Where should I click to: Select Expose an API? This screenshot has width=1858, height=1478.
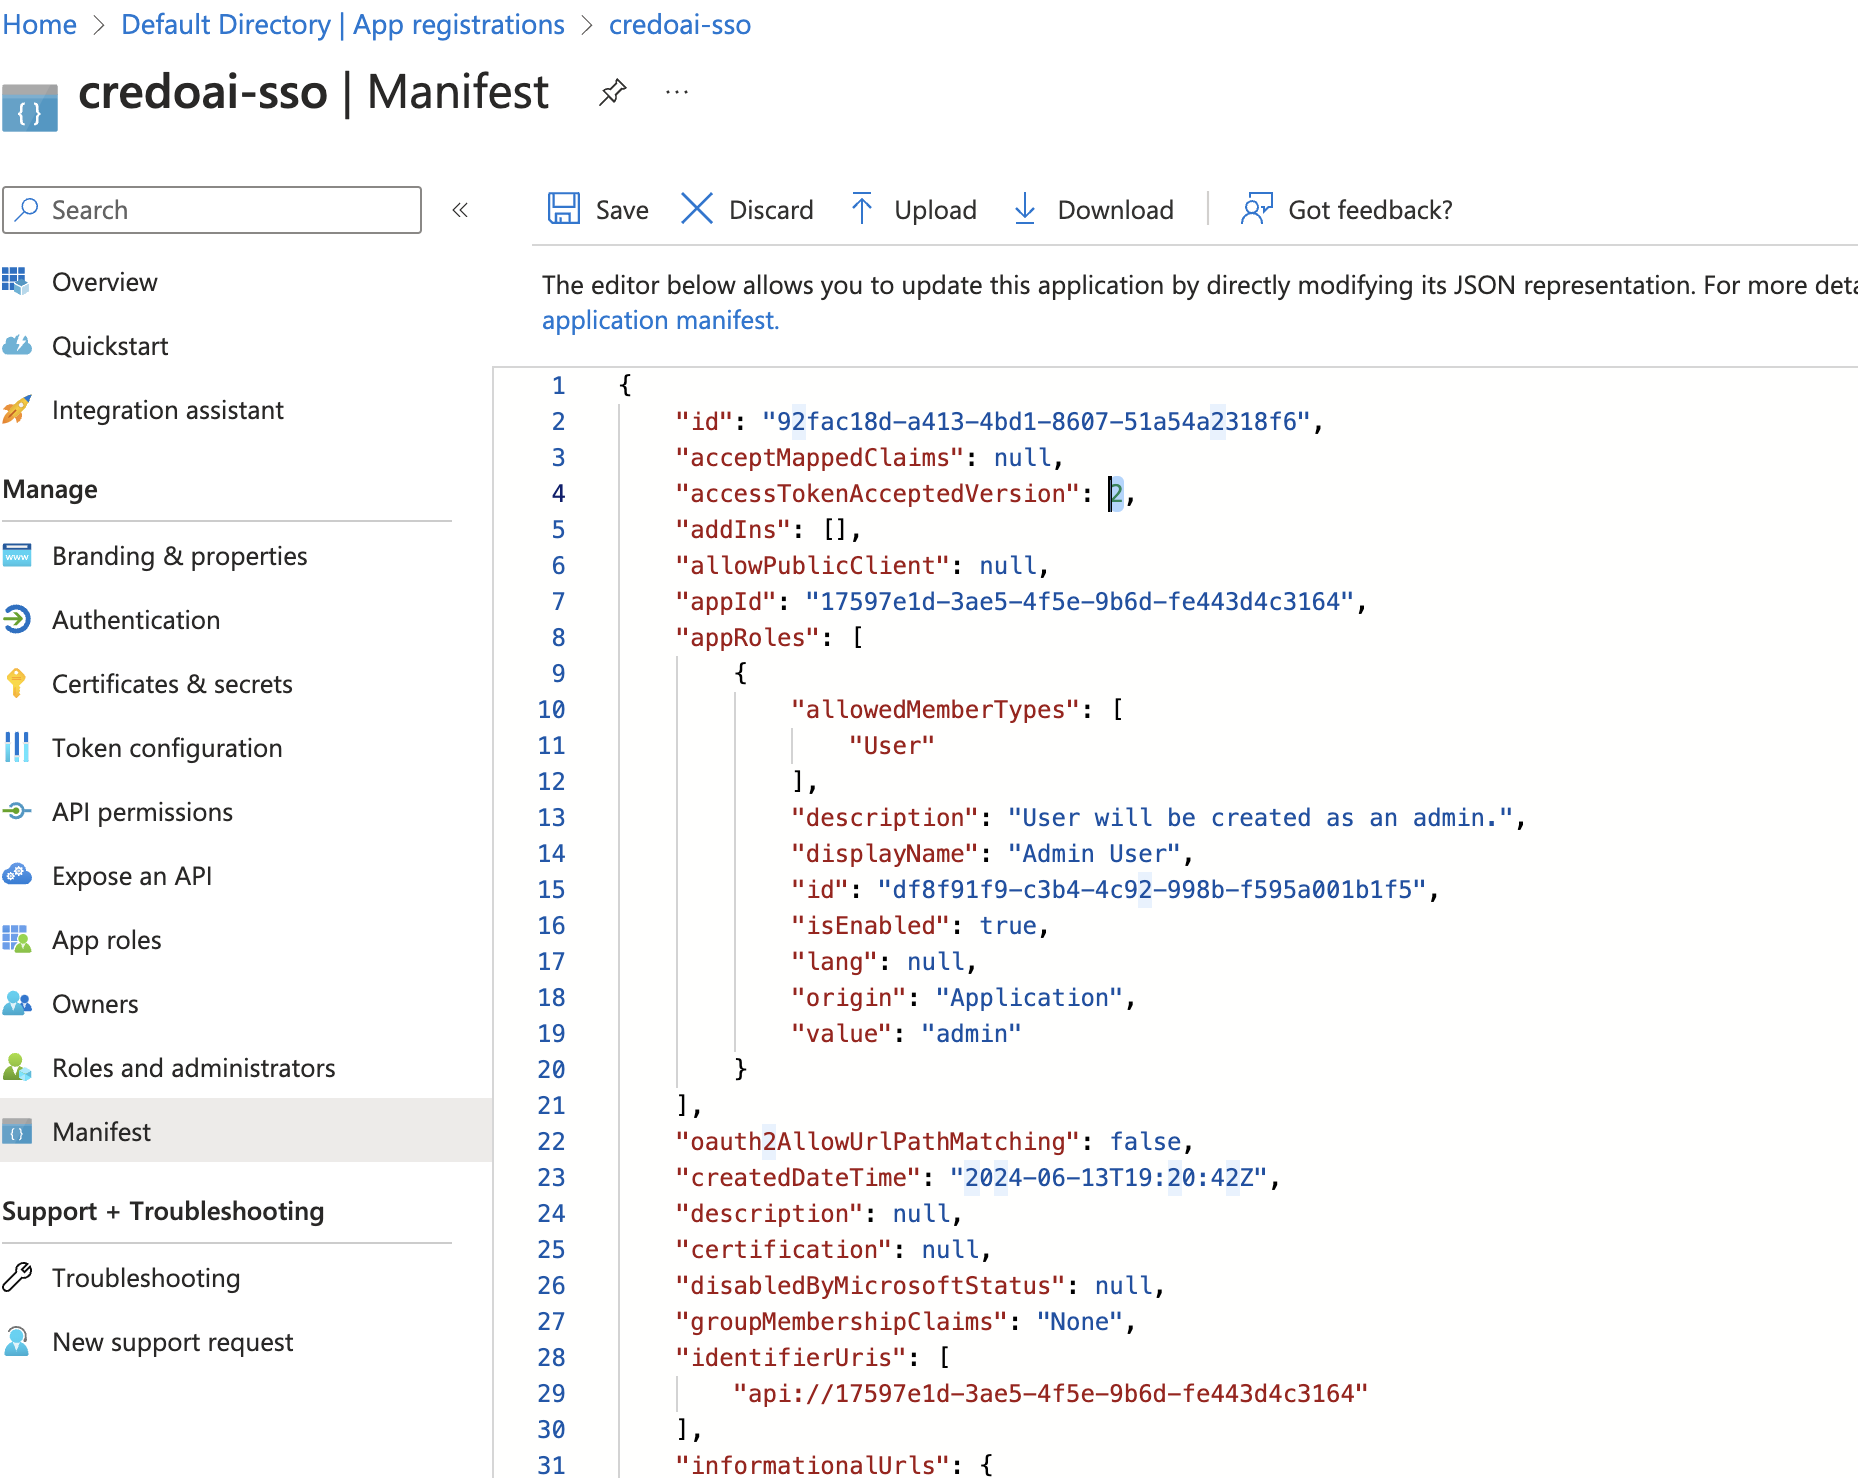(132, 876)
